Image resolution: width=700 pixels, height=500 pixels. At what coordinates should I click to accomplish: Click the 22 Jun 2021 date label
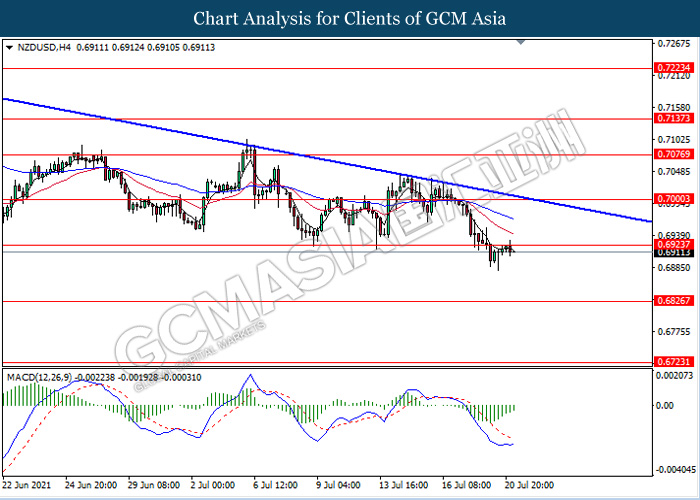pyautogui.click(x=27, y=485)
